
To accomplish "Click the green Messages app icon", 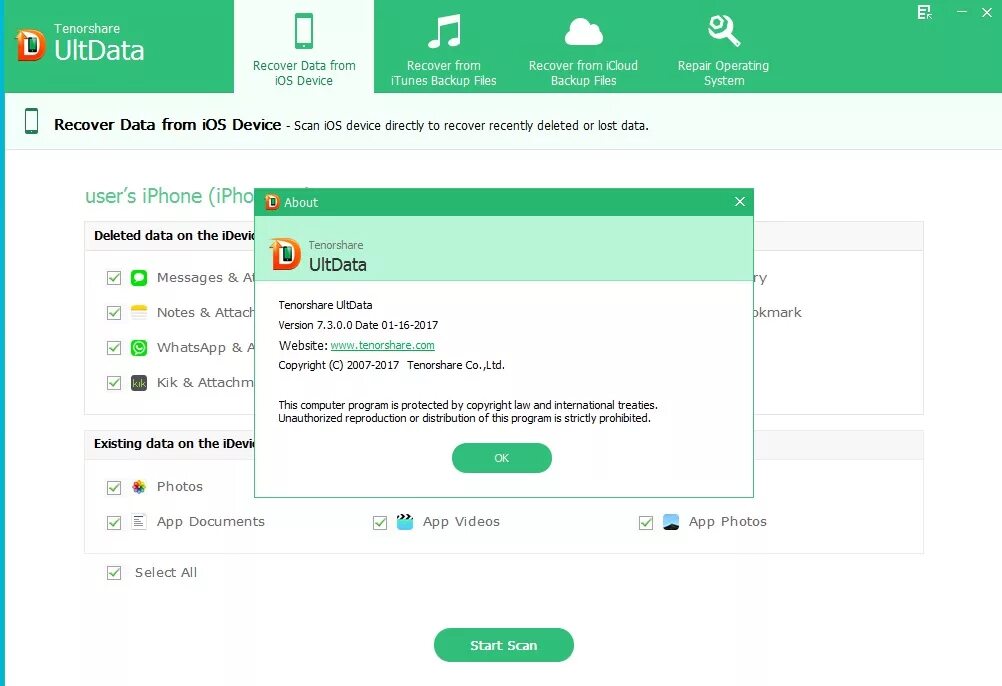I will (x=139, y=278).
